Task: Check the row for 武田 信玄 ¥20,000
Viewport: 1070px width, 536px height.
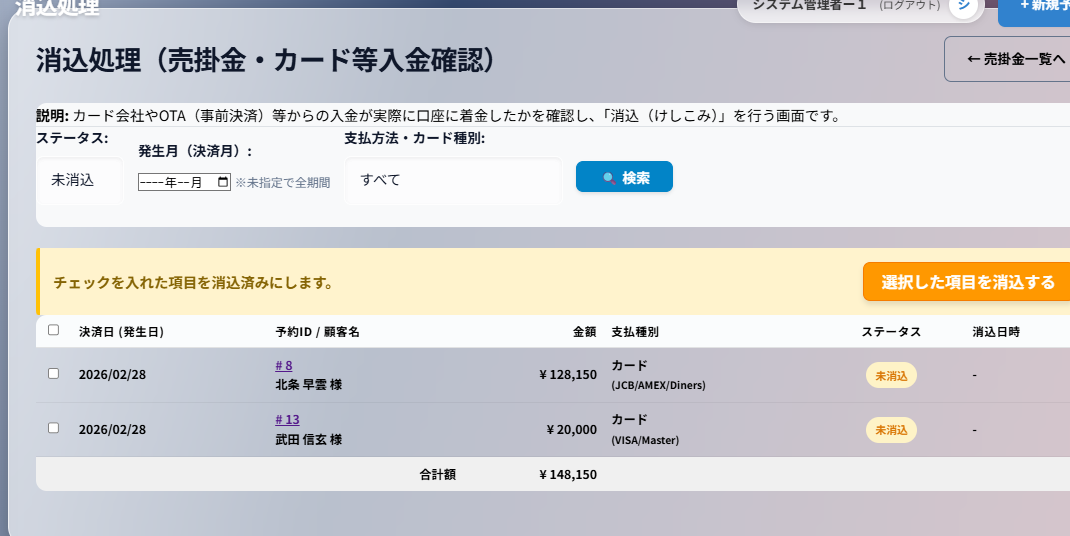Action: pyautogui.click(x=54, y=428)
